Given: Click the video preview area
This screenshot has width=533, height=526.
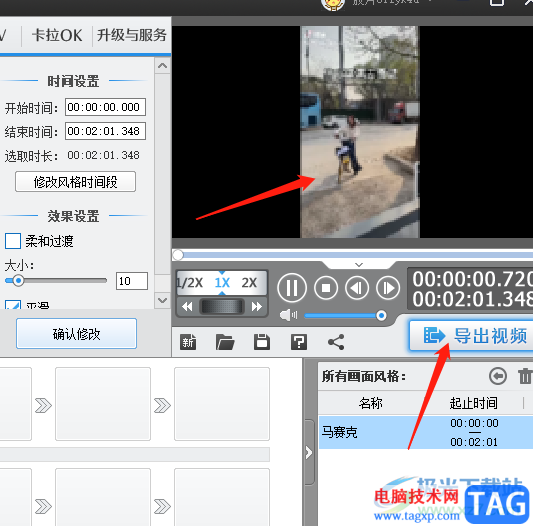Looking at the screenshot, I should (x=353, y=132).
